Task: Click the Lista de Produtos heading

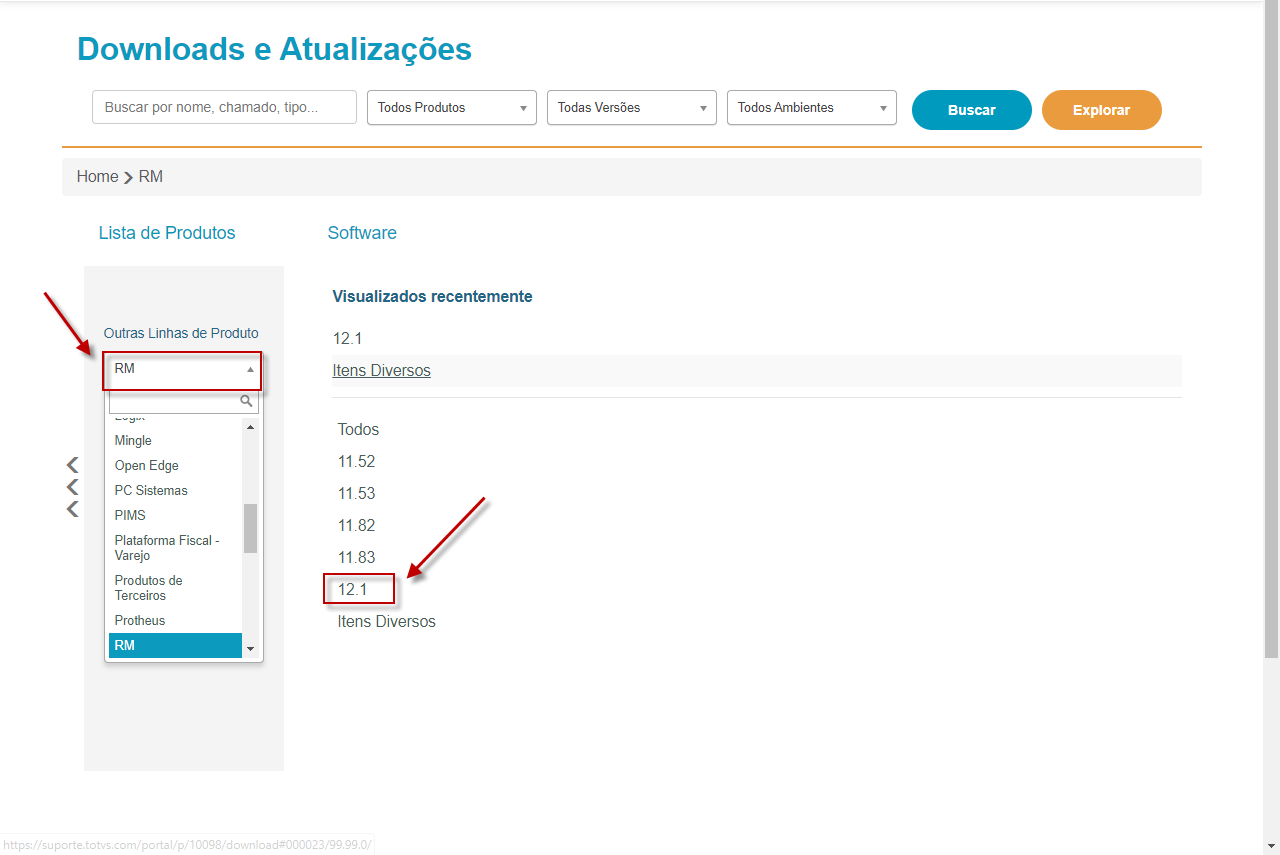Action: point(167,233)
